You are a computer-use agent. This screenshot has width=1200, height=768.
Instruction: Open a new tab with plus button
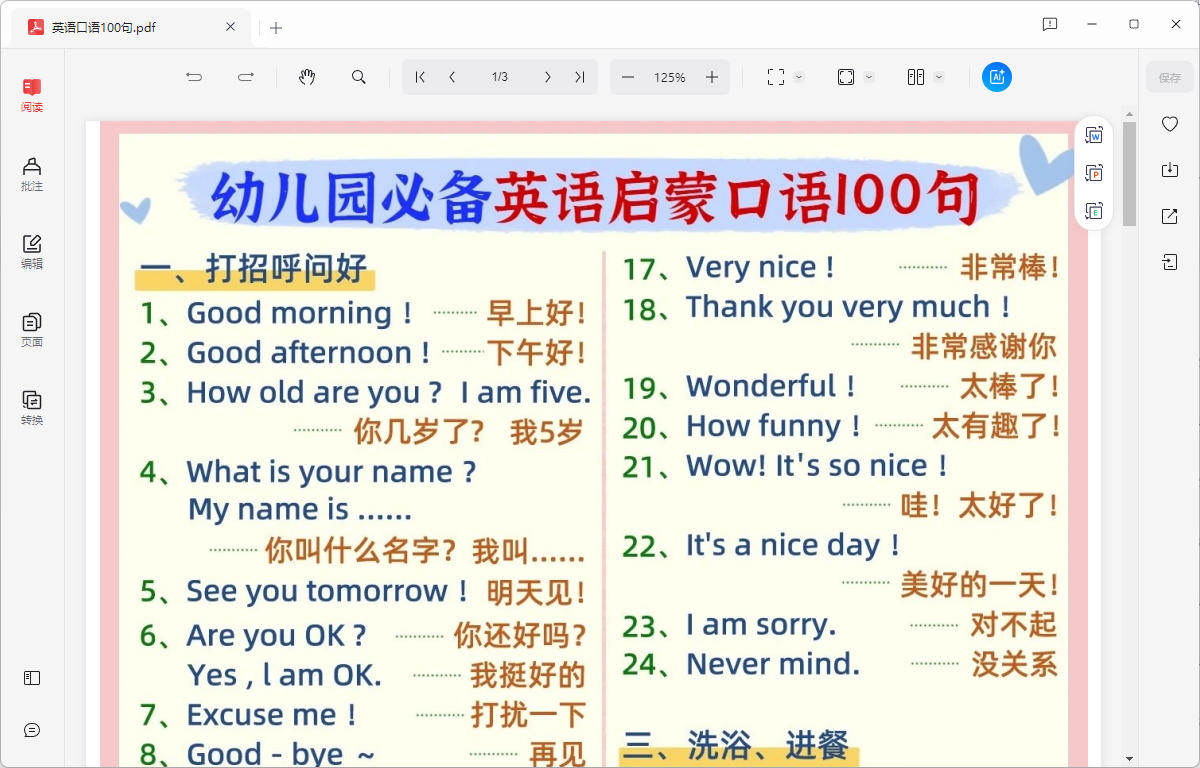coord(276,28)
